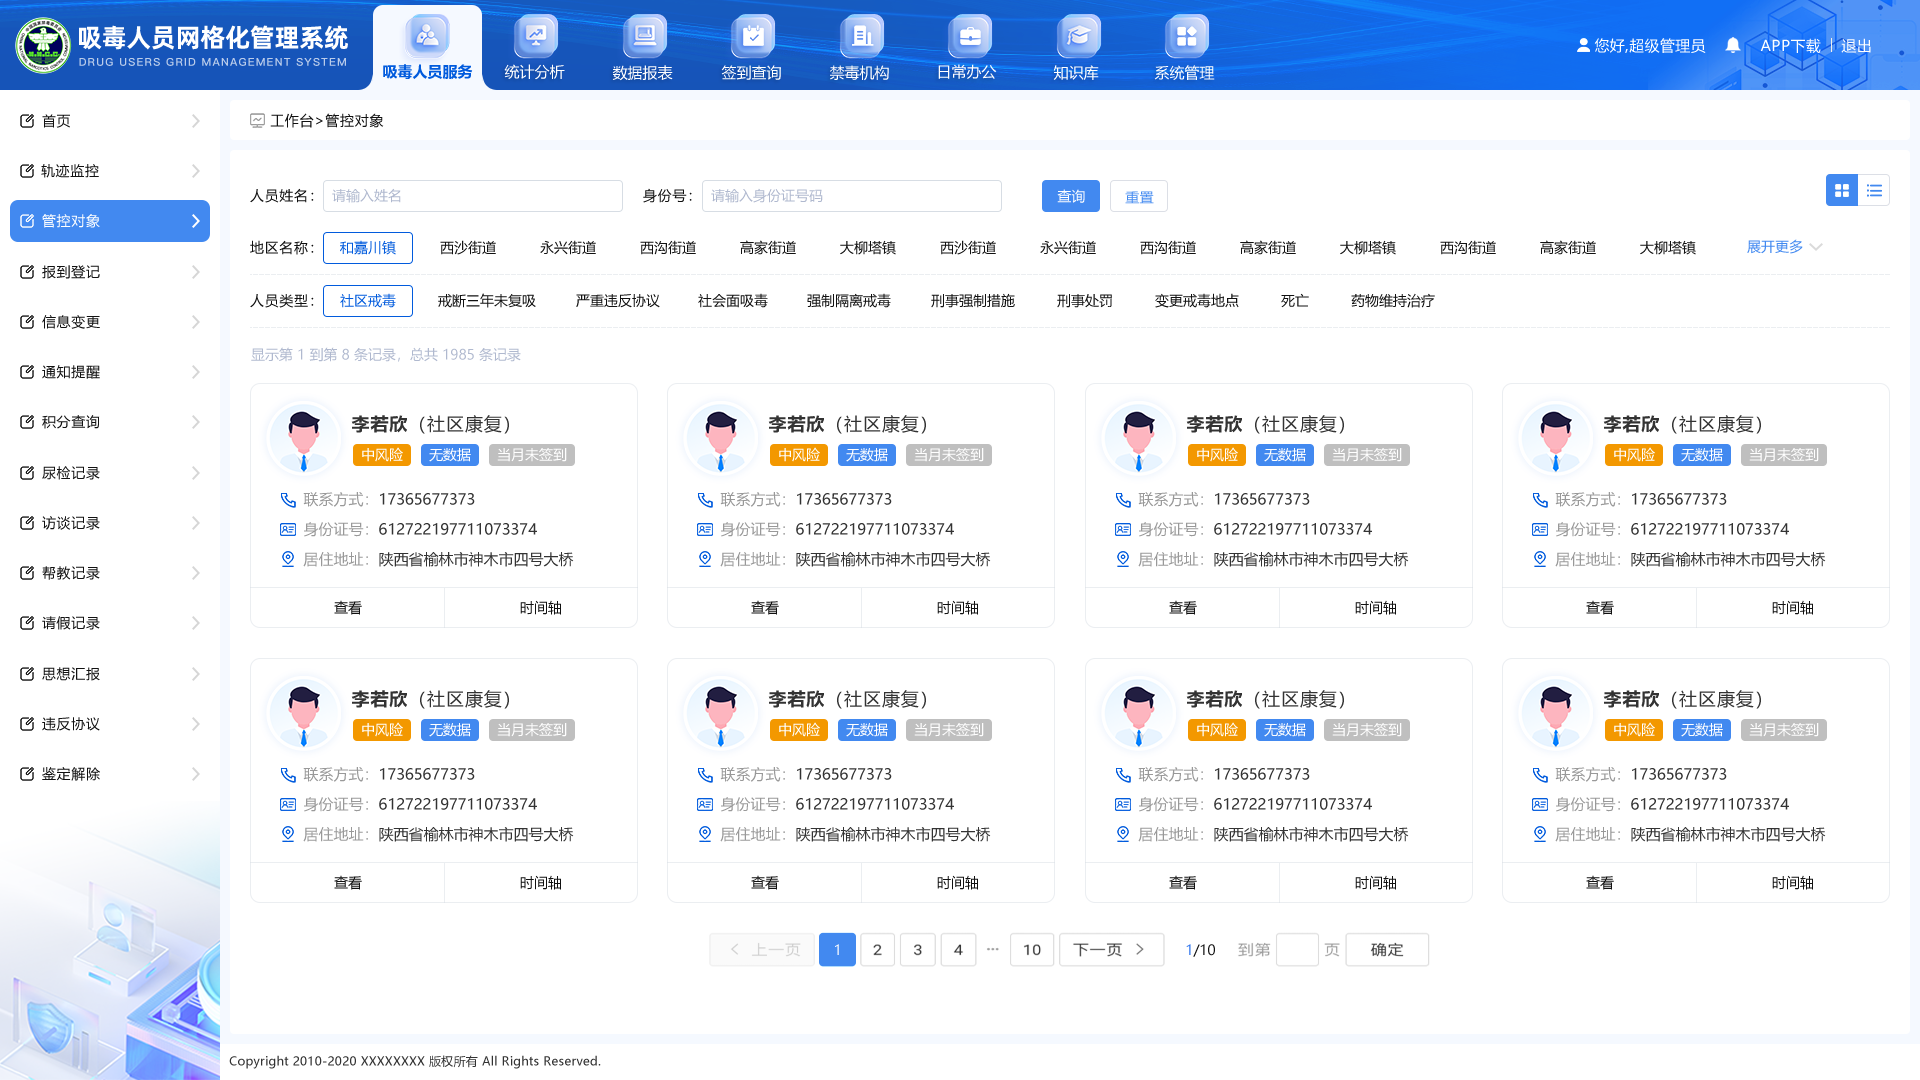Open the 统计分析 module icon
Screen dimensions: 1920x1080
[535, 37]
